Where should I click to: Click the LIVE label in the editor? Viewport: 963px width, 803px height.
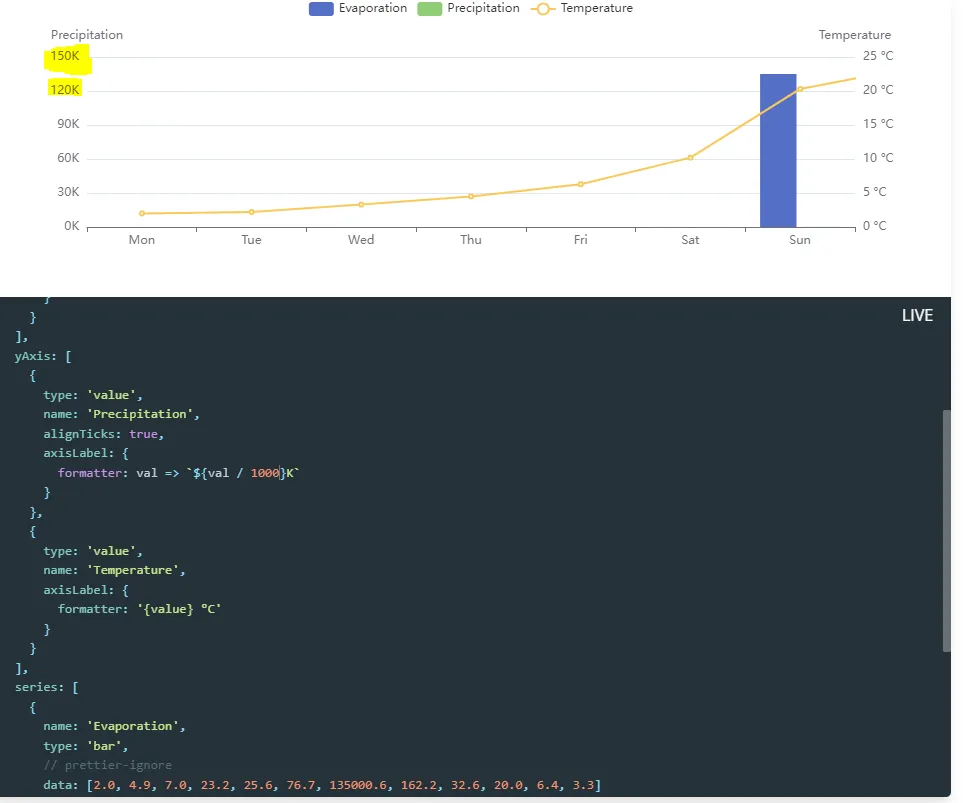pyautogui.click(x=917, y=315)
